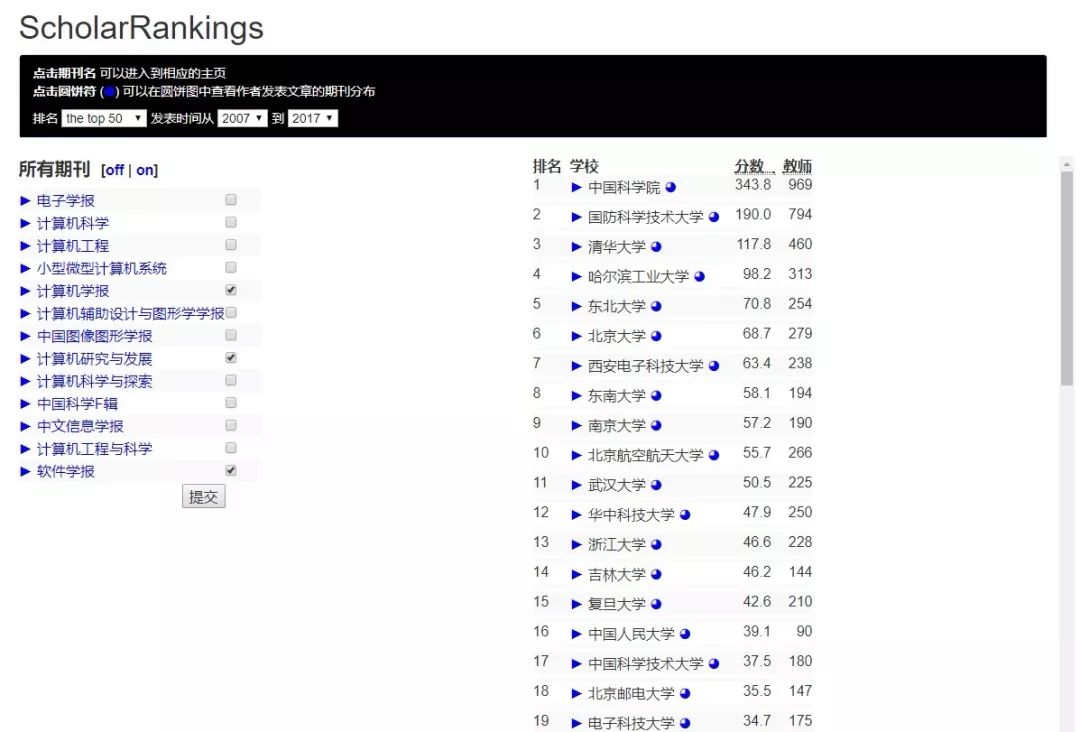Check the 电子学报 journal checkbox
This screenshot has height=732, width=1080.
coord(231,200)
